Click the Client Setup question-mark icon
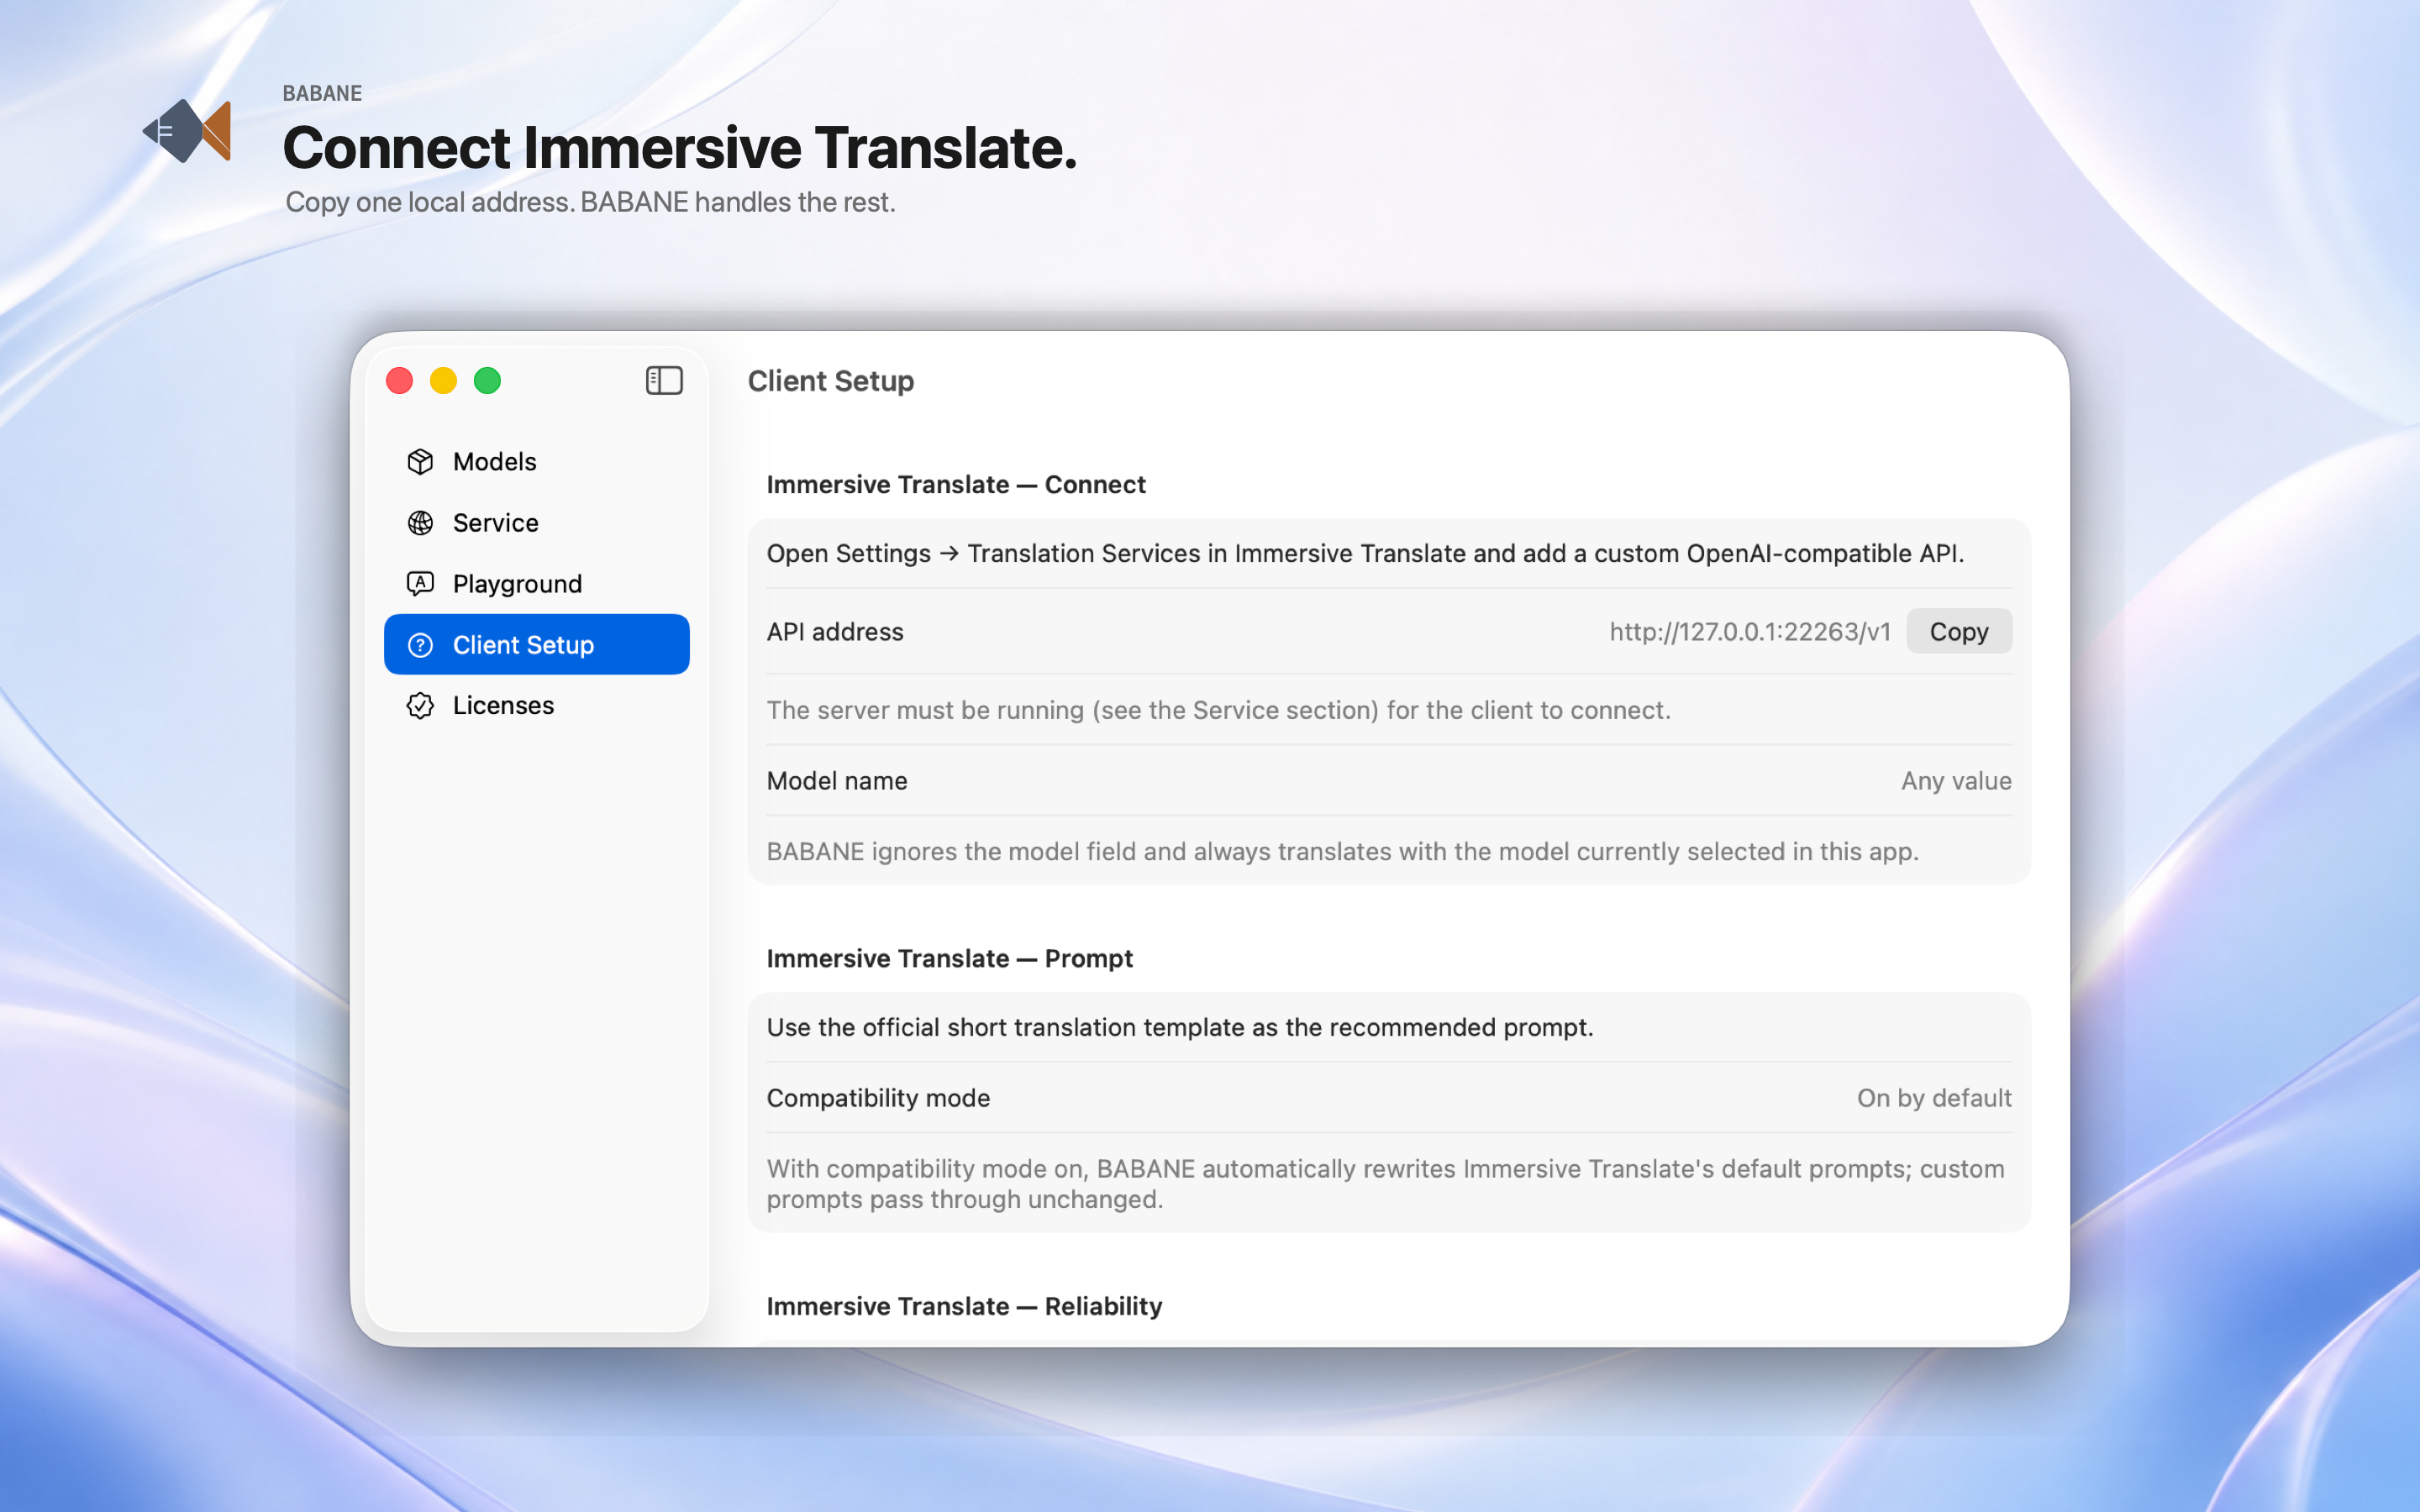Image resolution: width=2420 pixels, height=1512 pixels. coord(420,645)
